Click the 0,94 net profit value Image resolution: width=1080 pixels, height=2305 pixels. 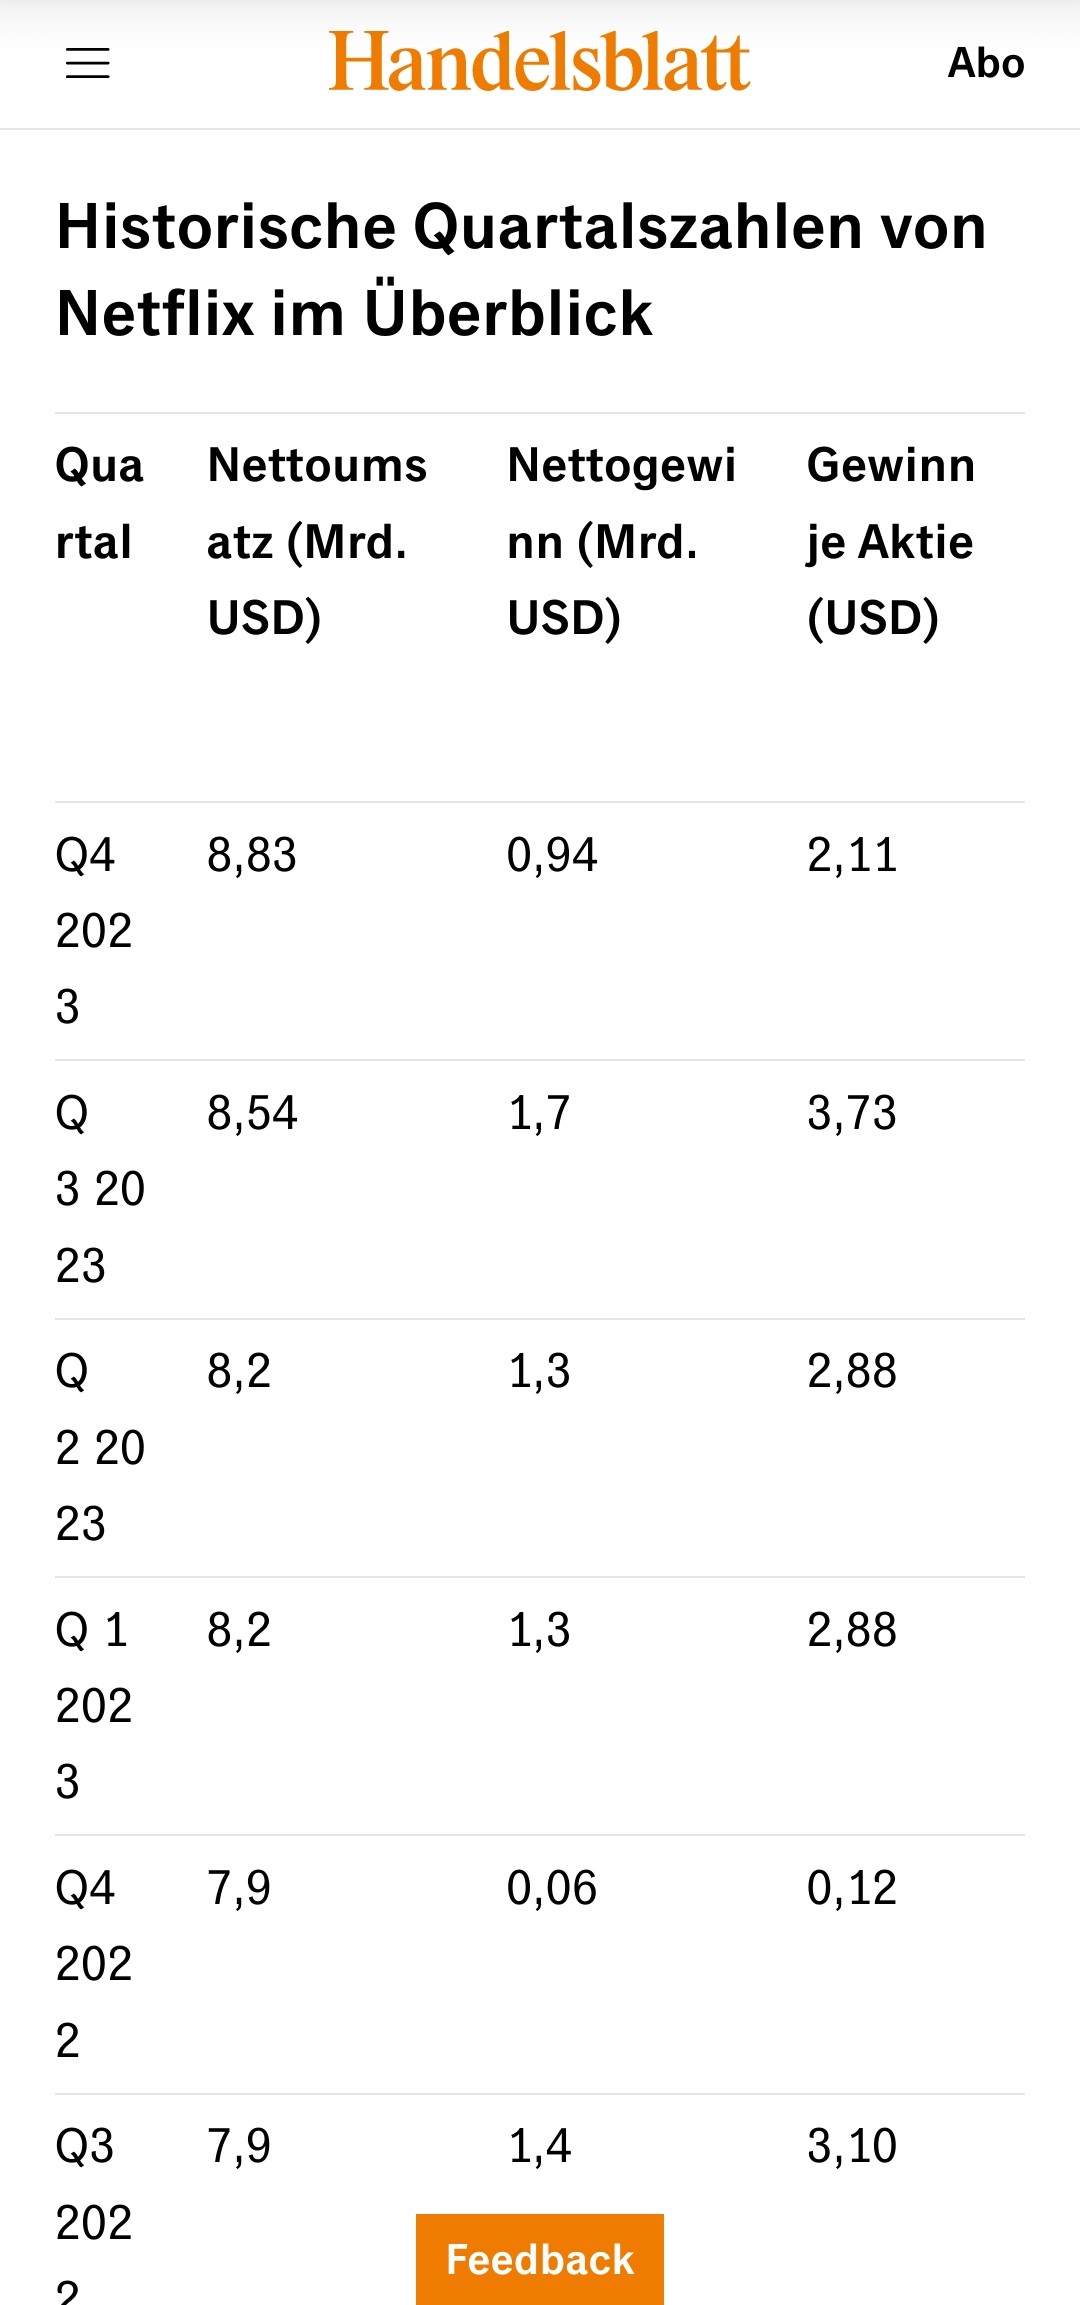pyautogui.click(x=552, y=856)
